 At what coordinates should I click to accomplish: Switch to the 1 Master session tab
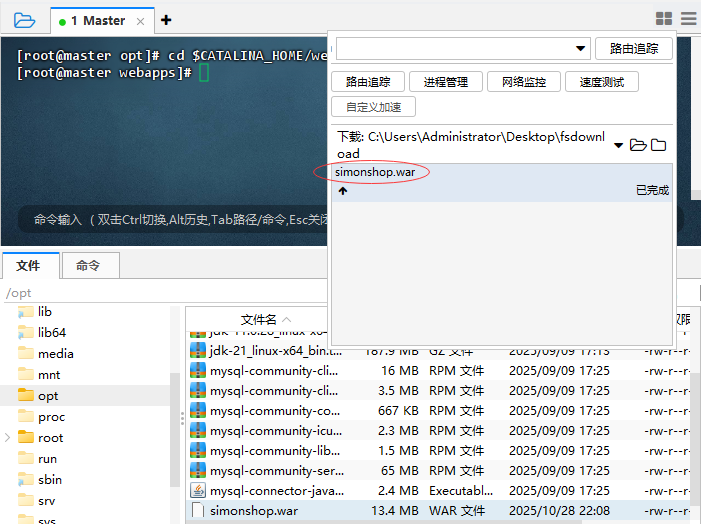point(102,21)
